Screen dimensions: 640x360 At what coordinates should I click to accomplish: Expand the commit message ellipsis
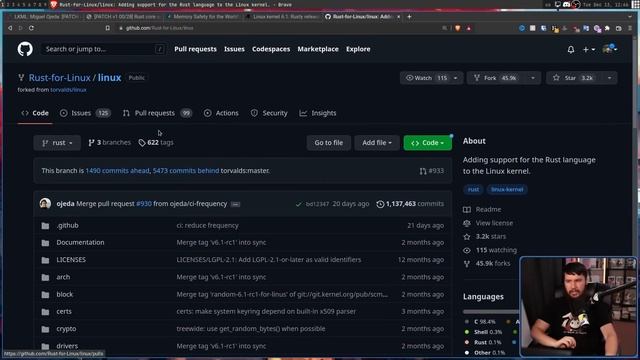236,204
